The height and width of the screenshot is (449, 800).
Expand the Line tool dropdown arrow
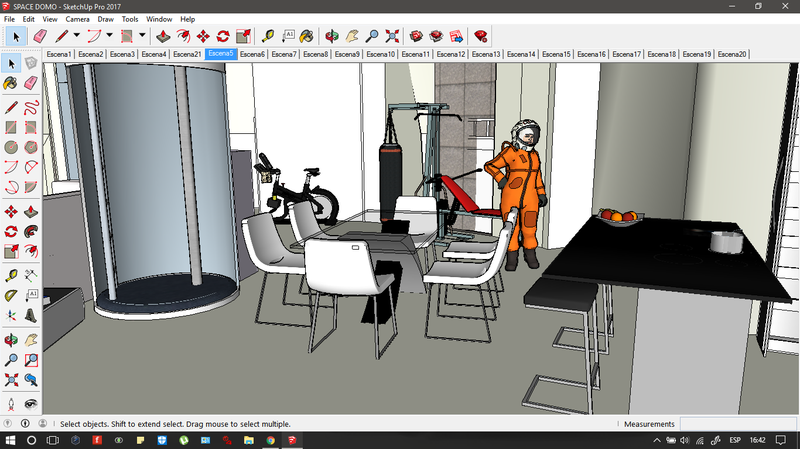[x=77, y=36]
